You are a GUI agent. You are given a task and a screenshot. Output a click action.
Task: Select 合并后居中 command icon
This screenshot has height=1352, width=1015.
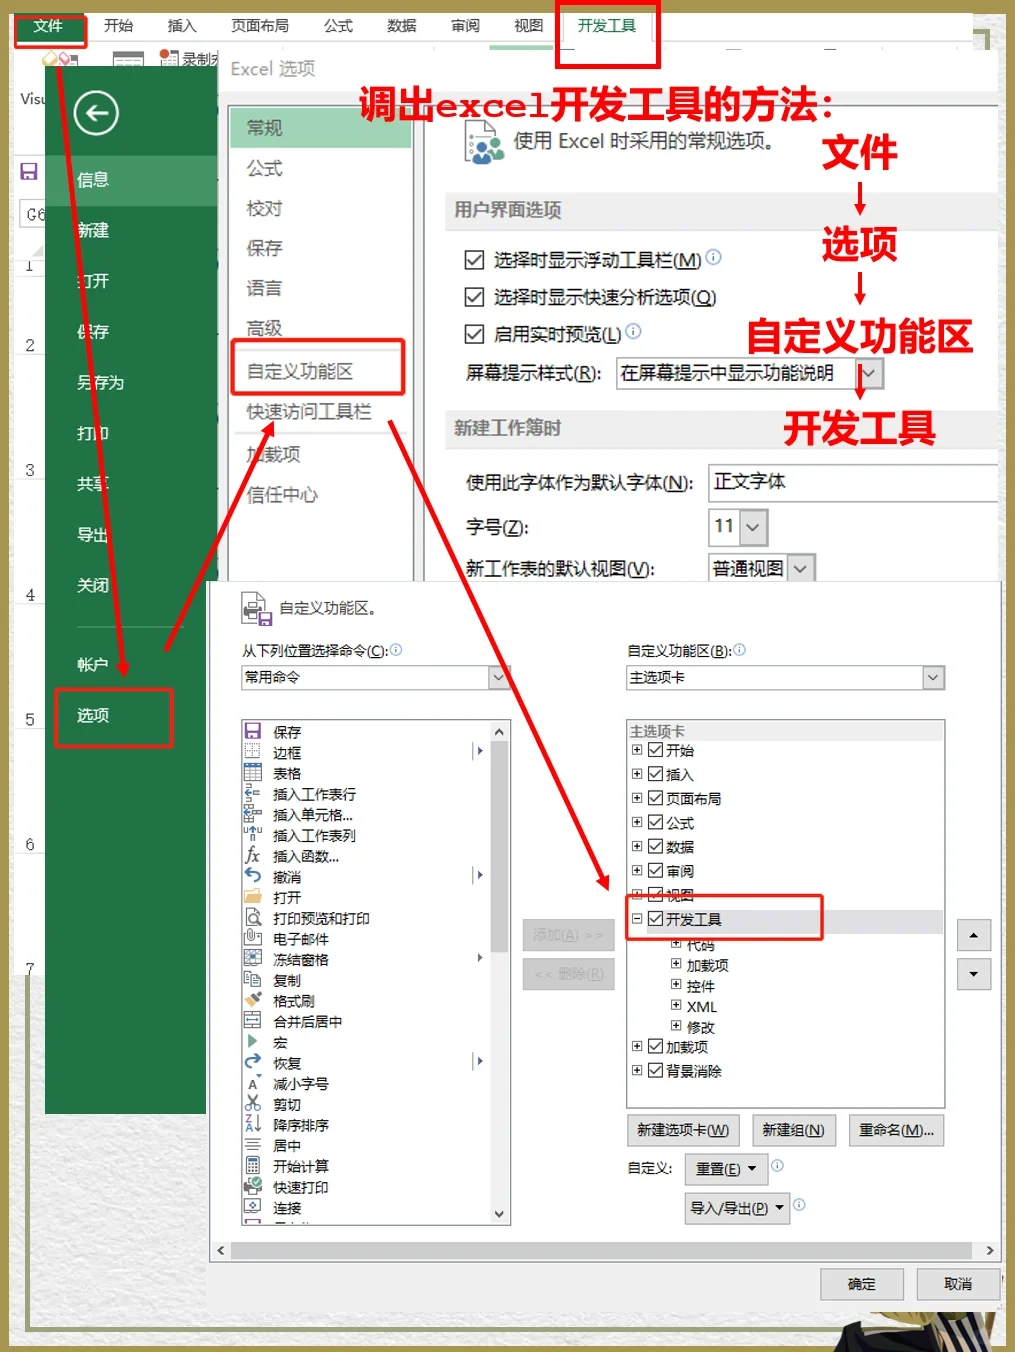pos(253,1021)
